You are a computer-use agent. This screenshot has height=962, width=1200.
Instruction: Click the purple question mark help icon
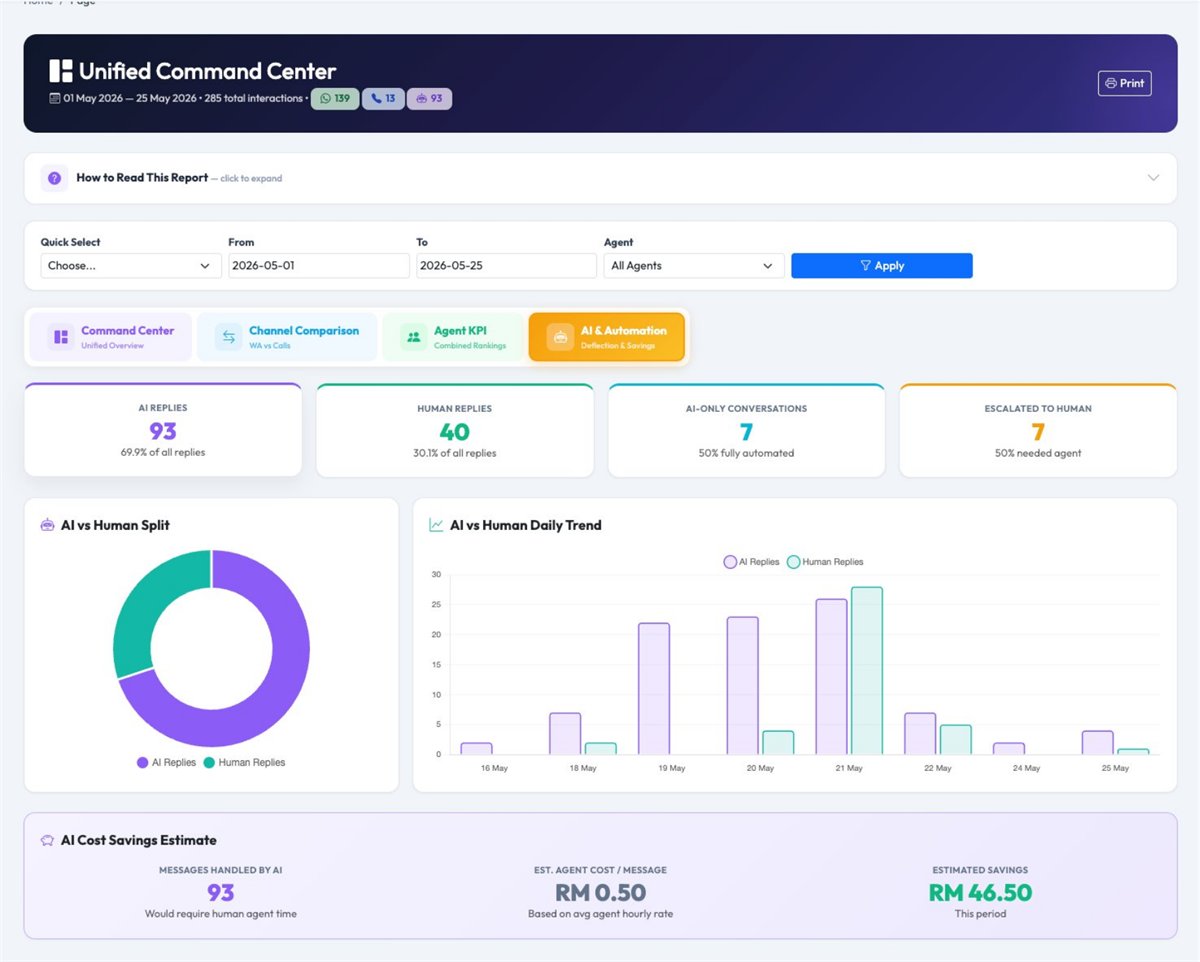coord(55,178)
